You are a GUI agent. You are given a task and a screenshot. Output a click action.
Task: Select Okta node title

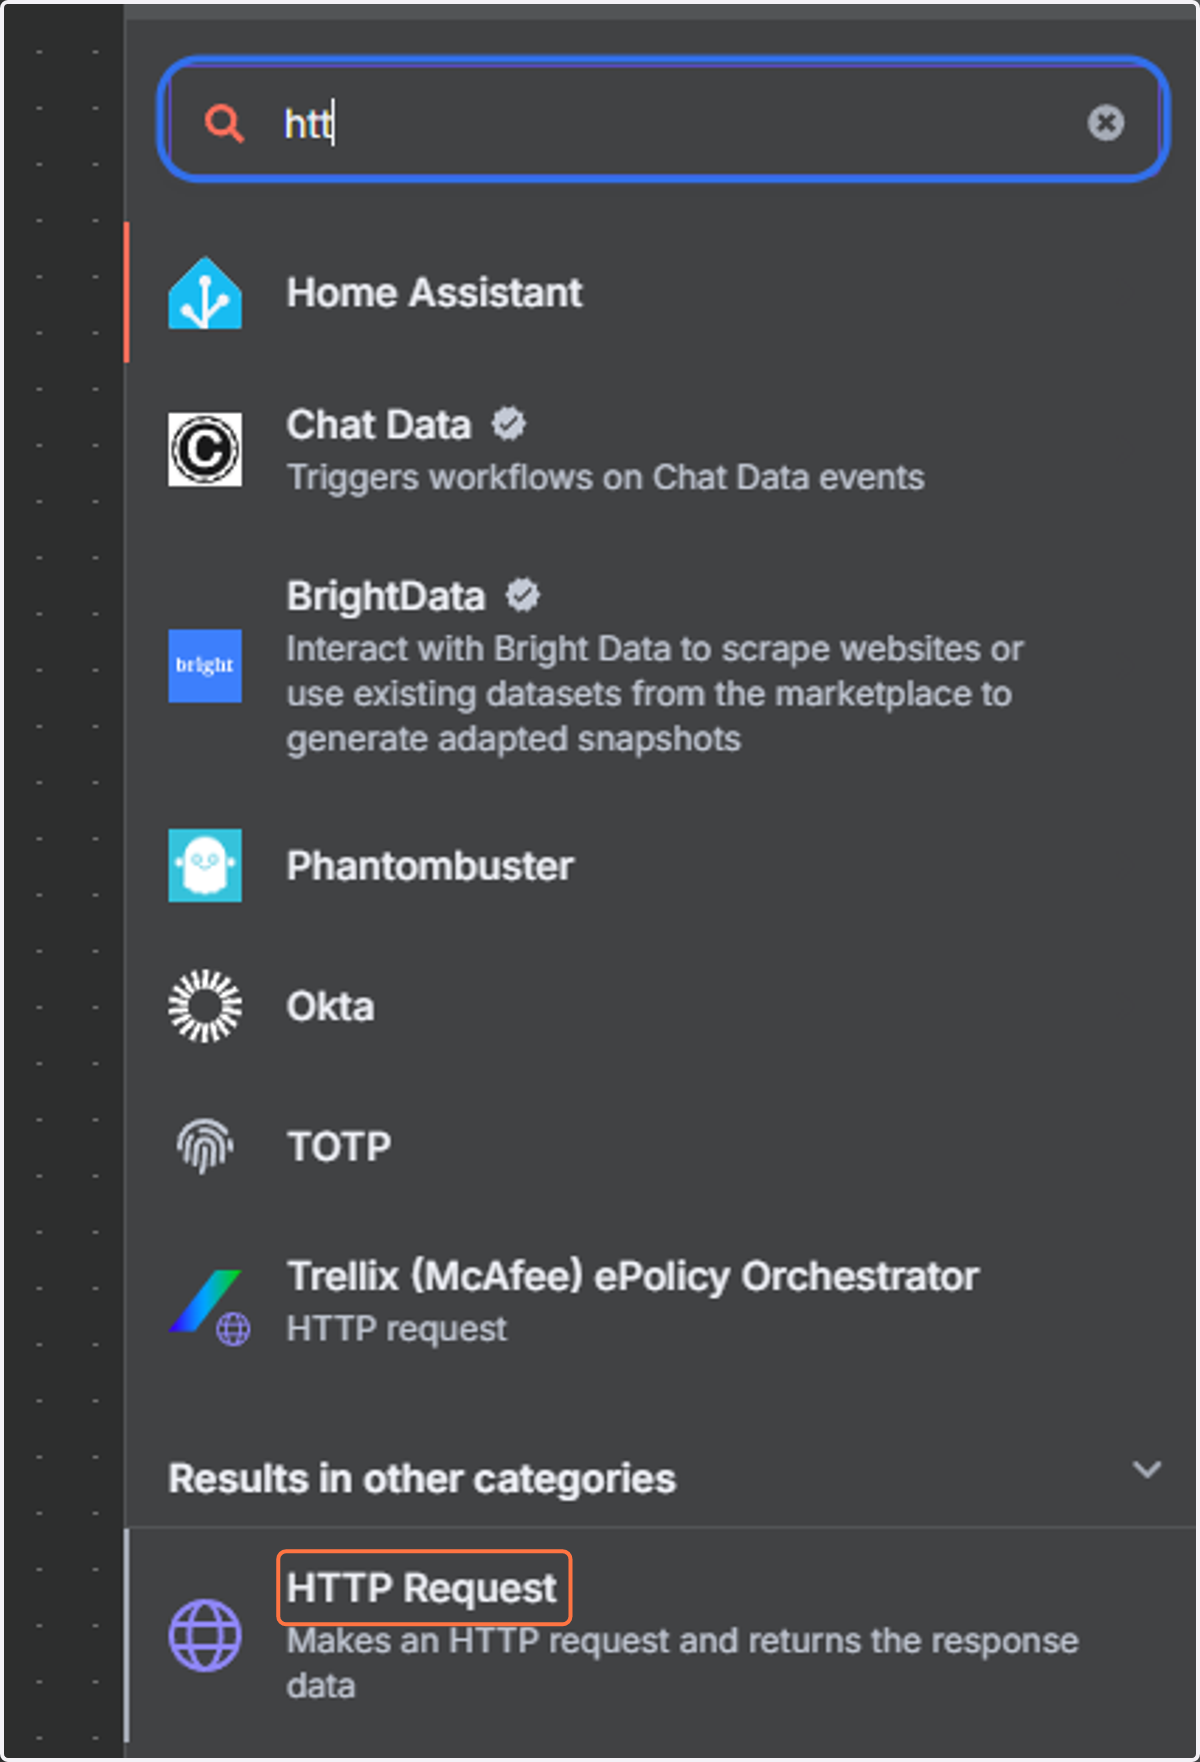330,1007
